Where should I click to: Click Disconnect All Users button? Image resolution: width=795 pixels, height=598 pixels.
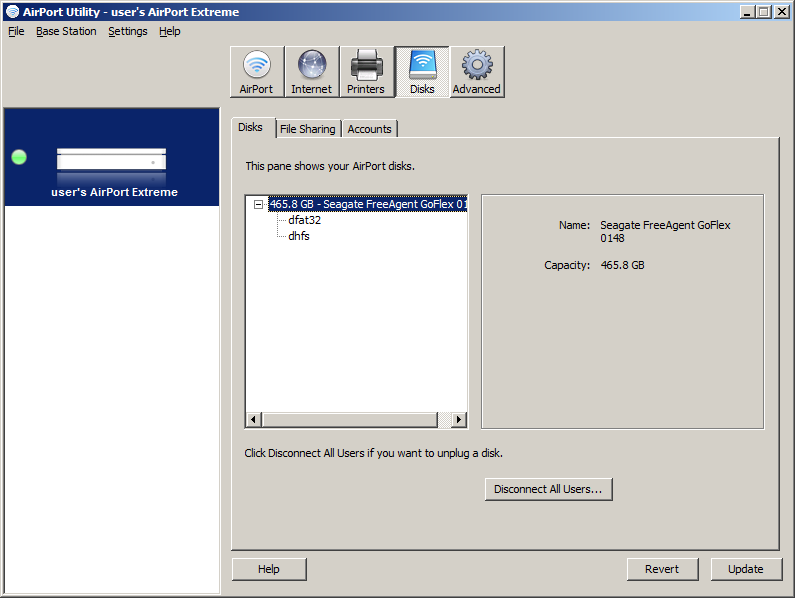pyautogui.click(x=548, y=489)
